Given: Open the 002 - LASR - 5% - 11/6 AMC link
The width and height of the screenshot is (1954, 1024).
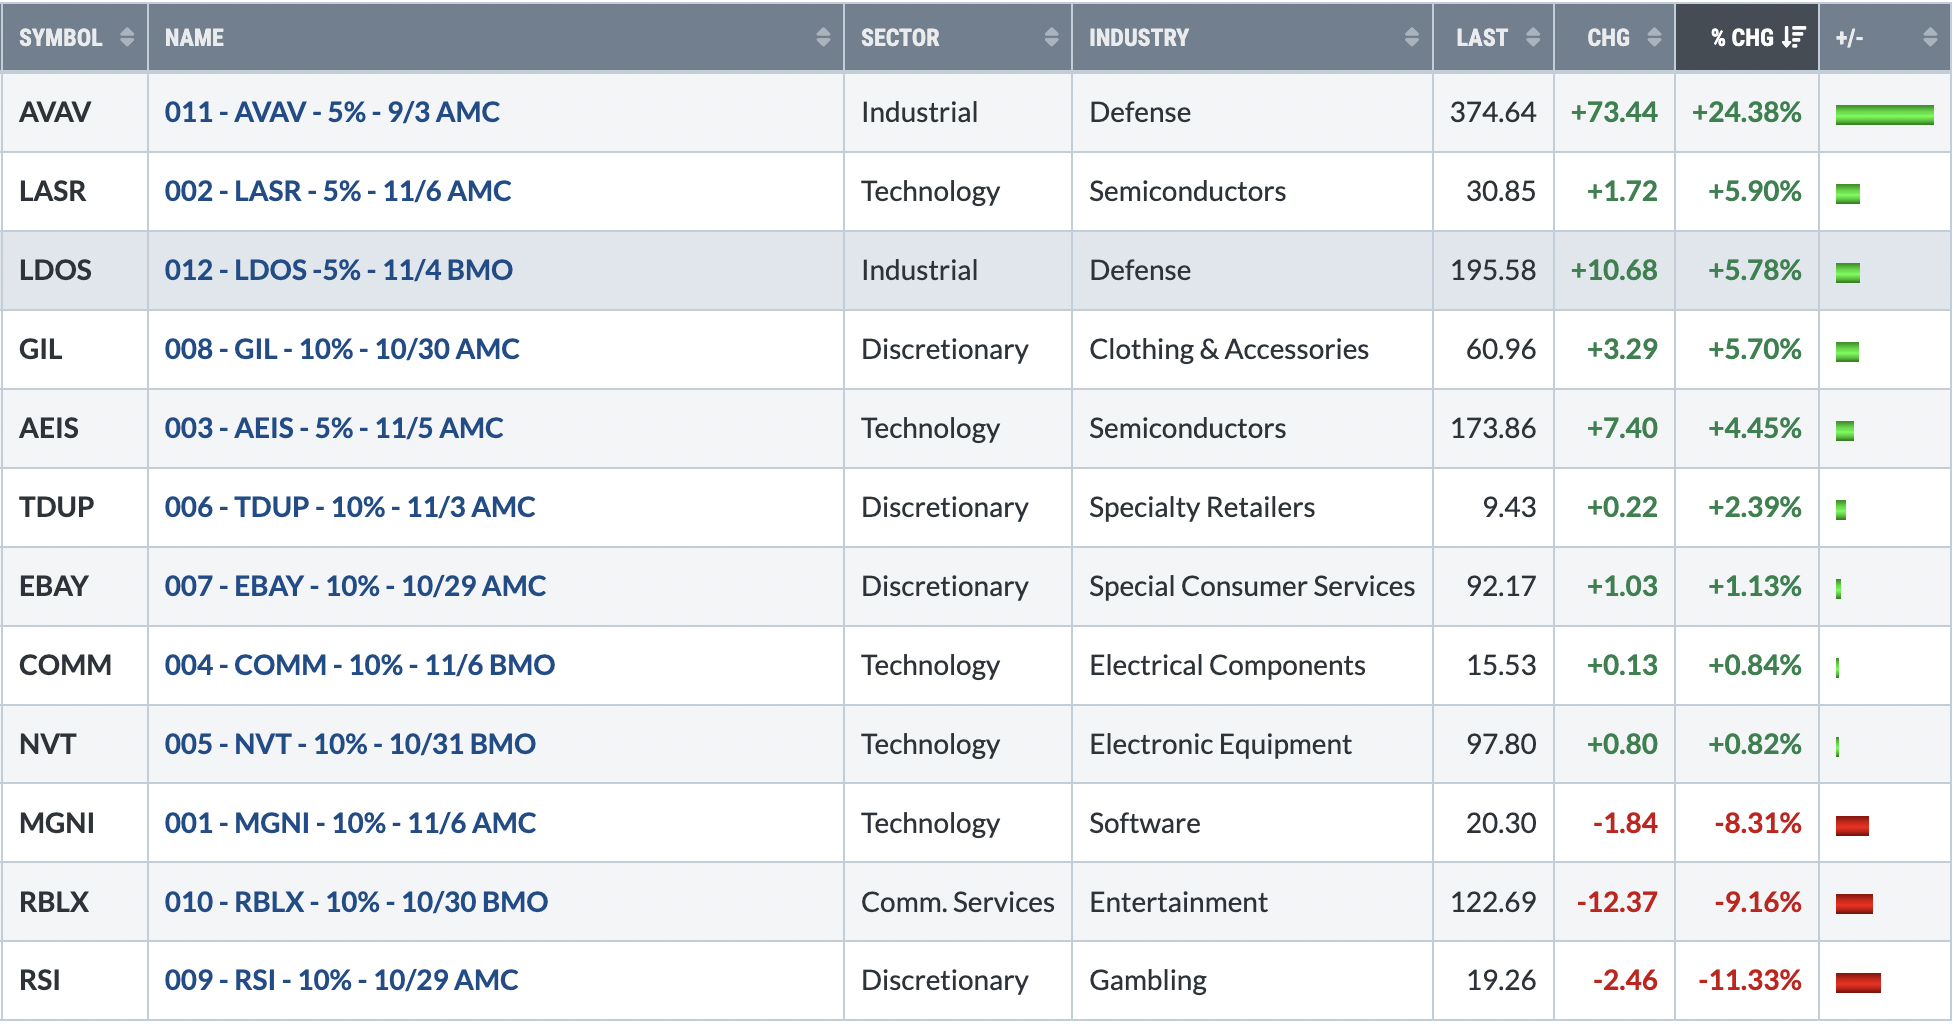Looking at the screenshot, I should 338,191.
